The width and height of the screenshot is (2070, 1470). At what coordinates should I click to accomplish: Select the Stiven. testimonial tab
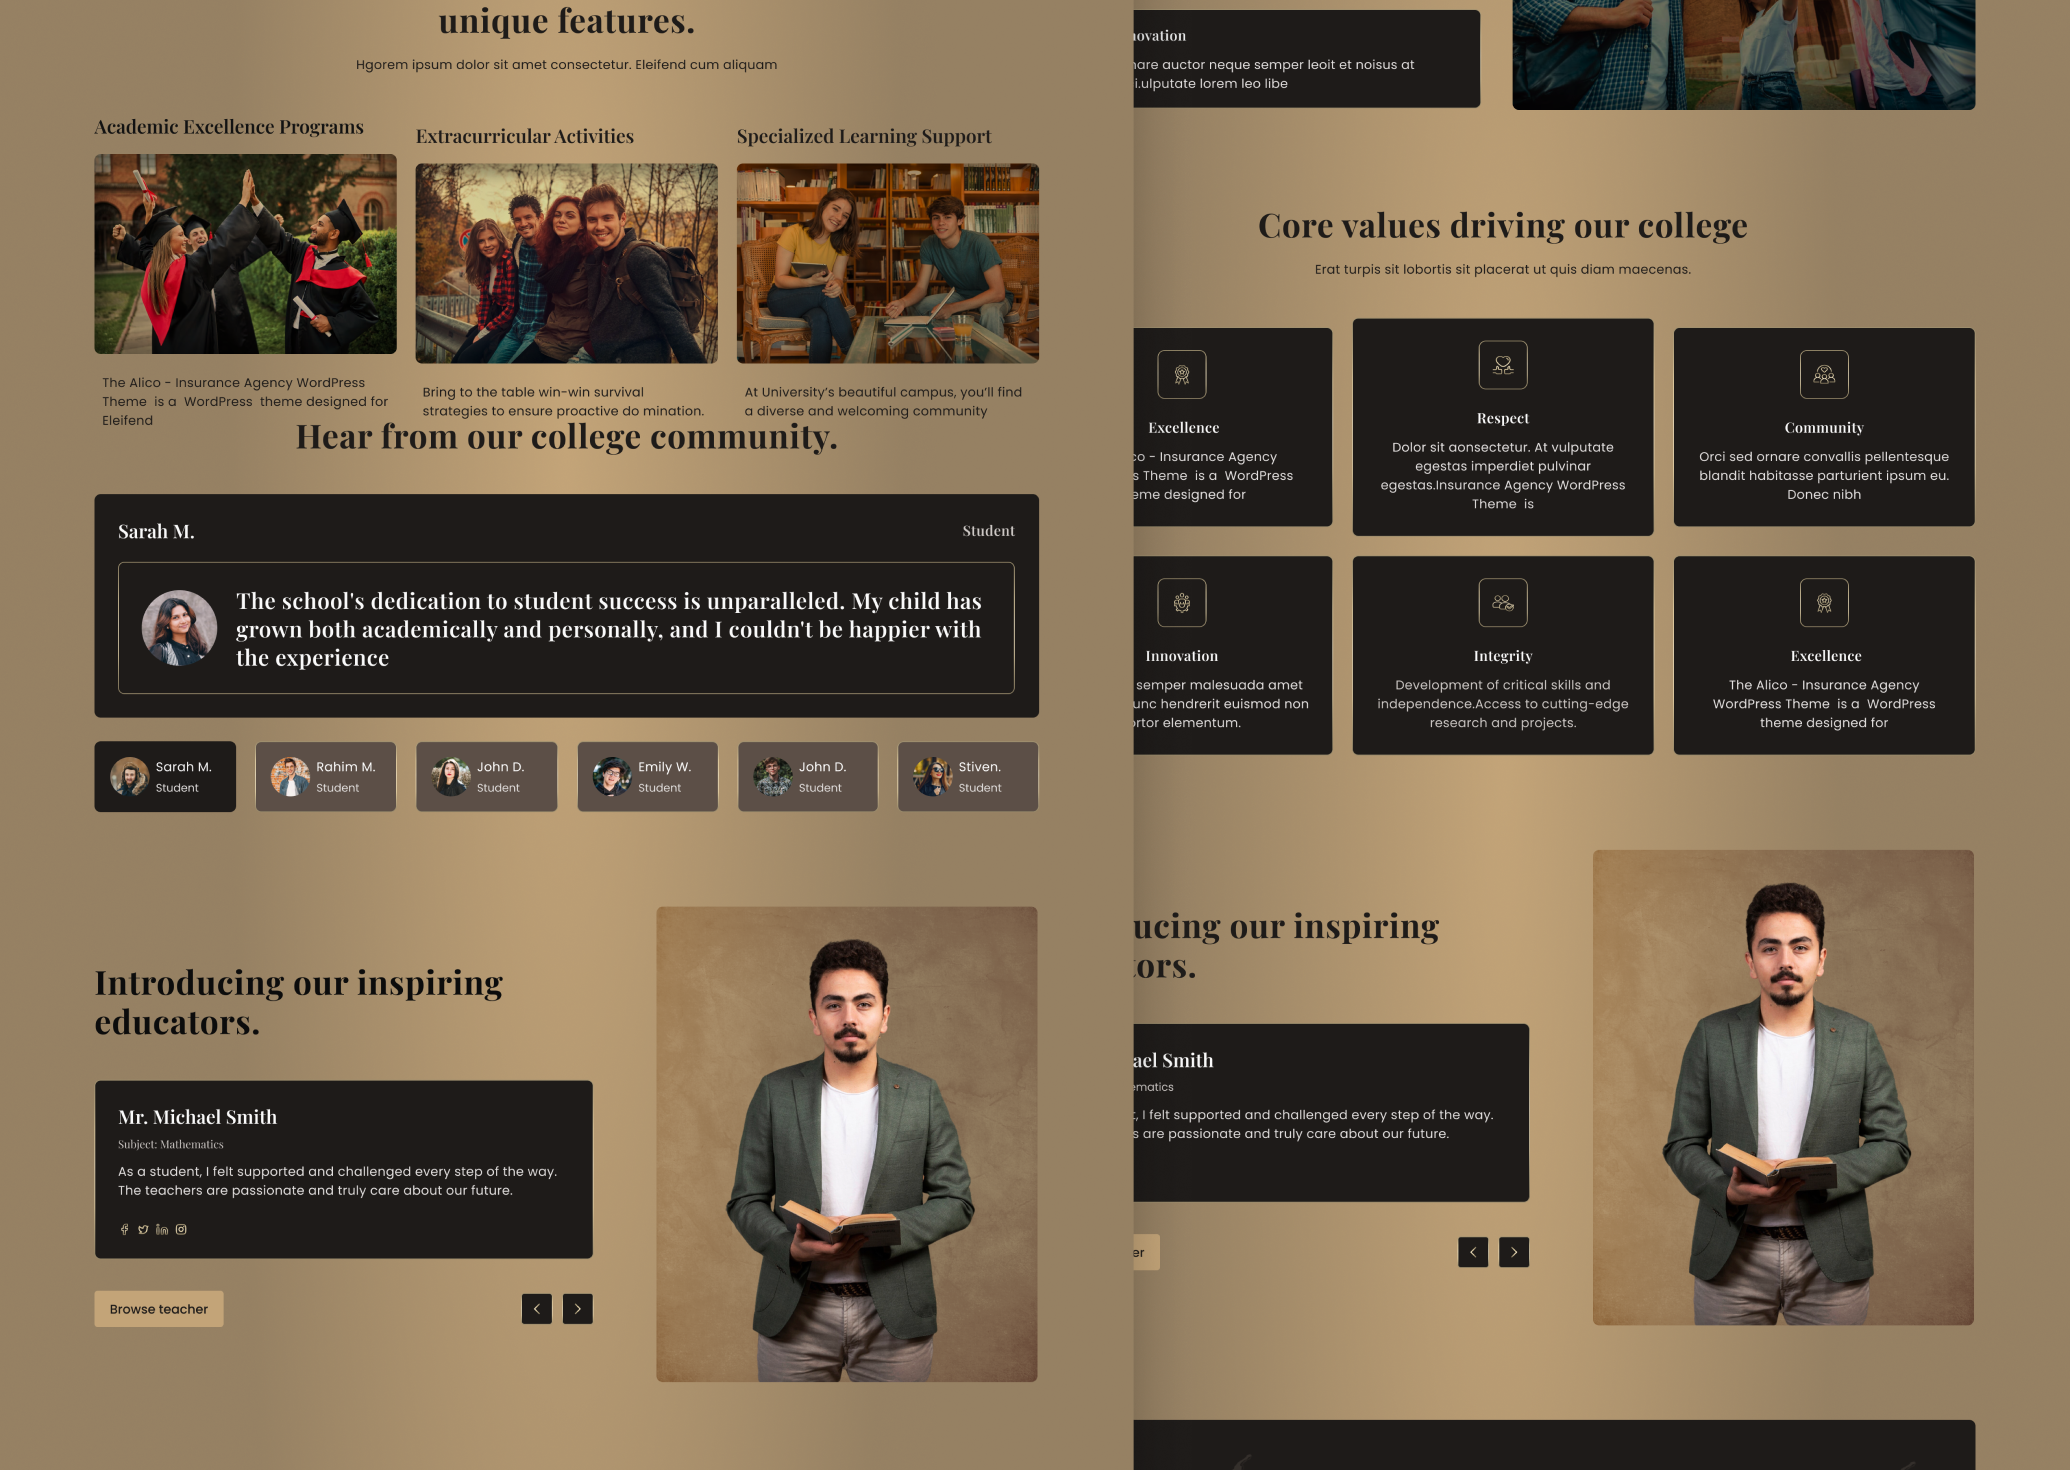[x=967, y=776]
